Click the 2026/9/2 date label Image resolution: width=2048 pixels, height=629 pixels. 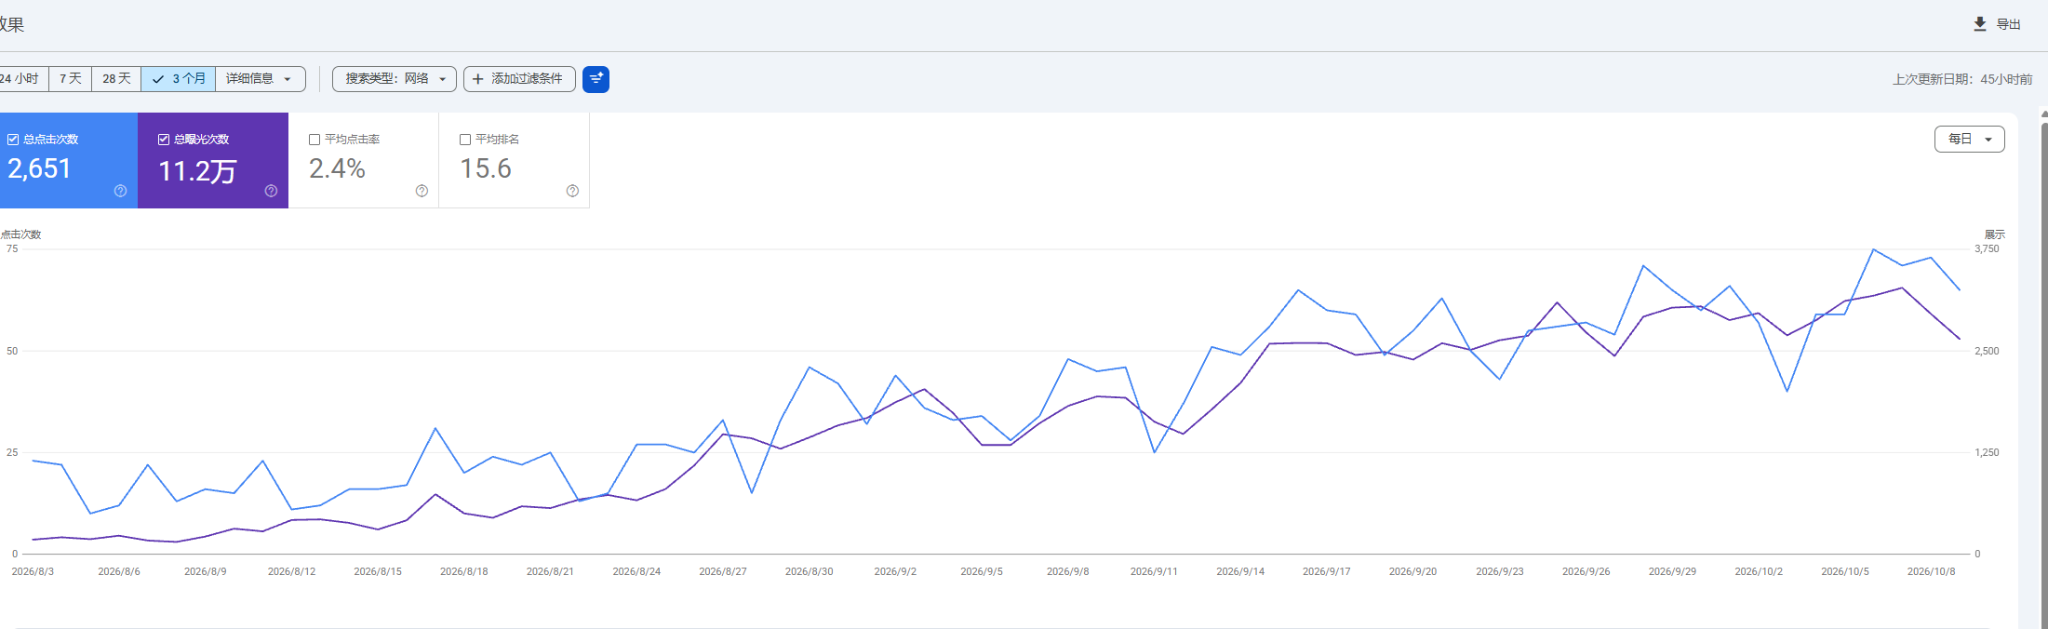[x=895, y=572]
